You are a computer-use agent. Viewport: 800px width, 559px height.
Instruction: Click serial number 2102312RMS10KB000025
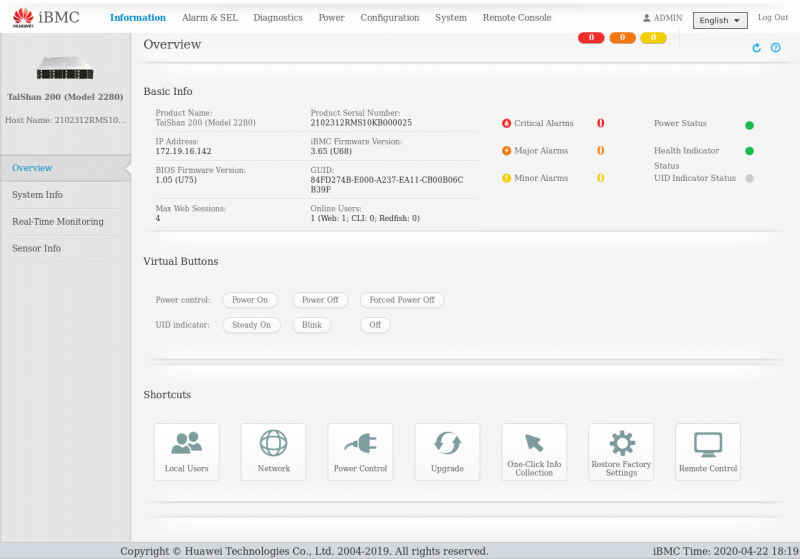[x=361, y=123]
